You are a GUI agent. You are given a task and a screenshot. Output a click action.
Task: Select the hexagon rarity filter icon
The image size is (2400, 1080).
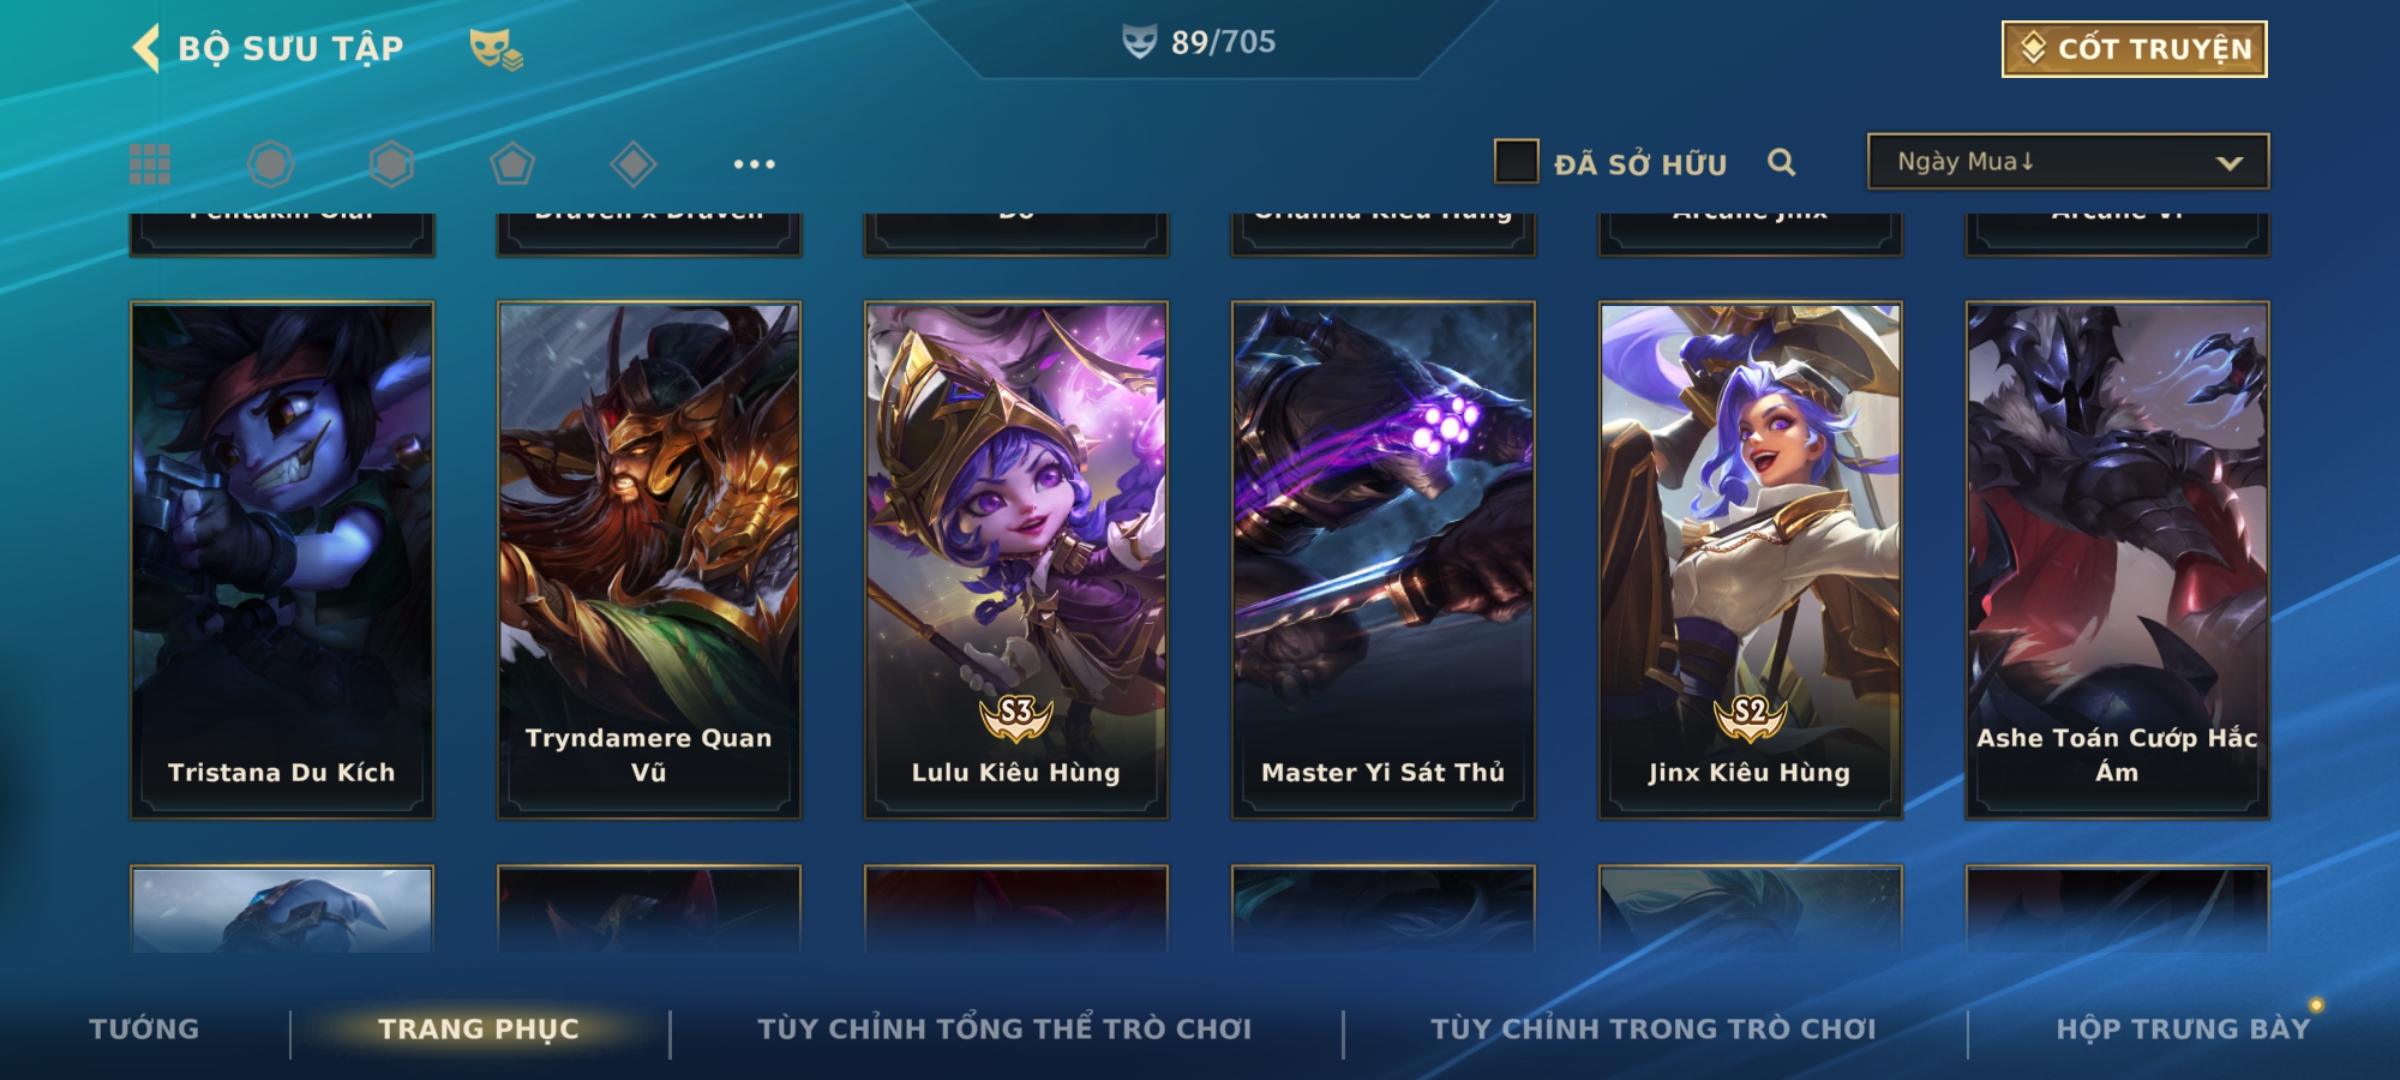coord(391,164)
